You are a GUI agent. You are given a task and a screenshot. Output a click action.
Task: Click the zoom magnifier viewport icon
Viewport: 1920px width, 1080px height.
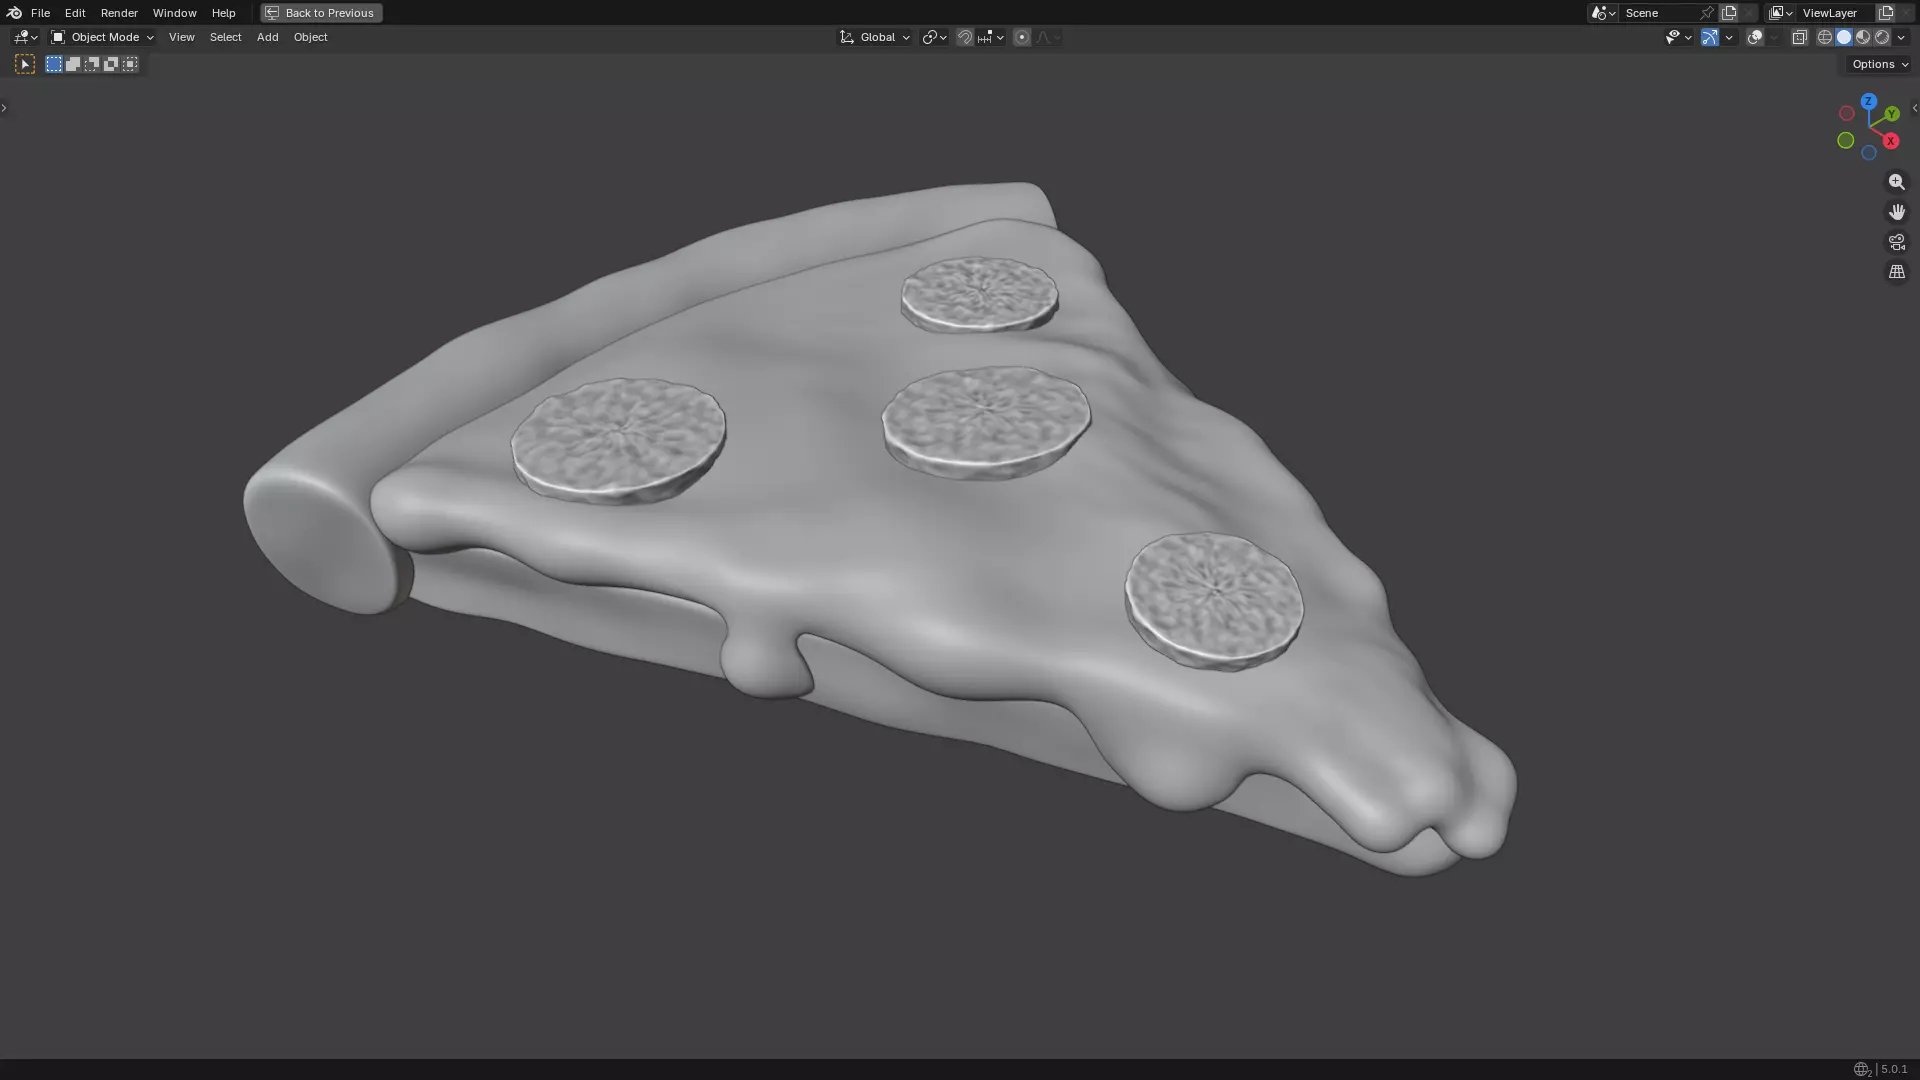point(1896,182)
